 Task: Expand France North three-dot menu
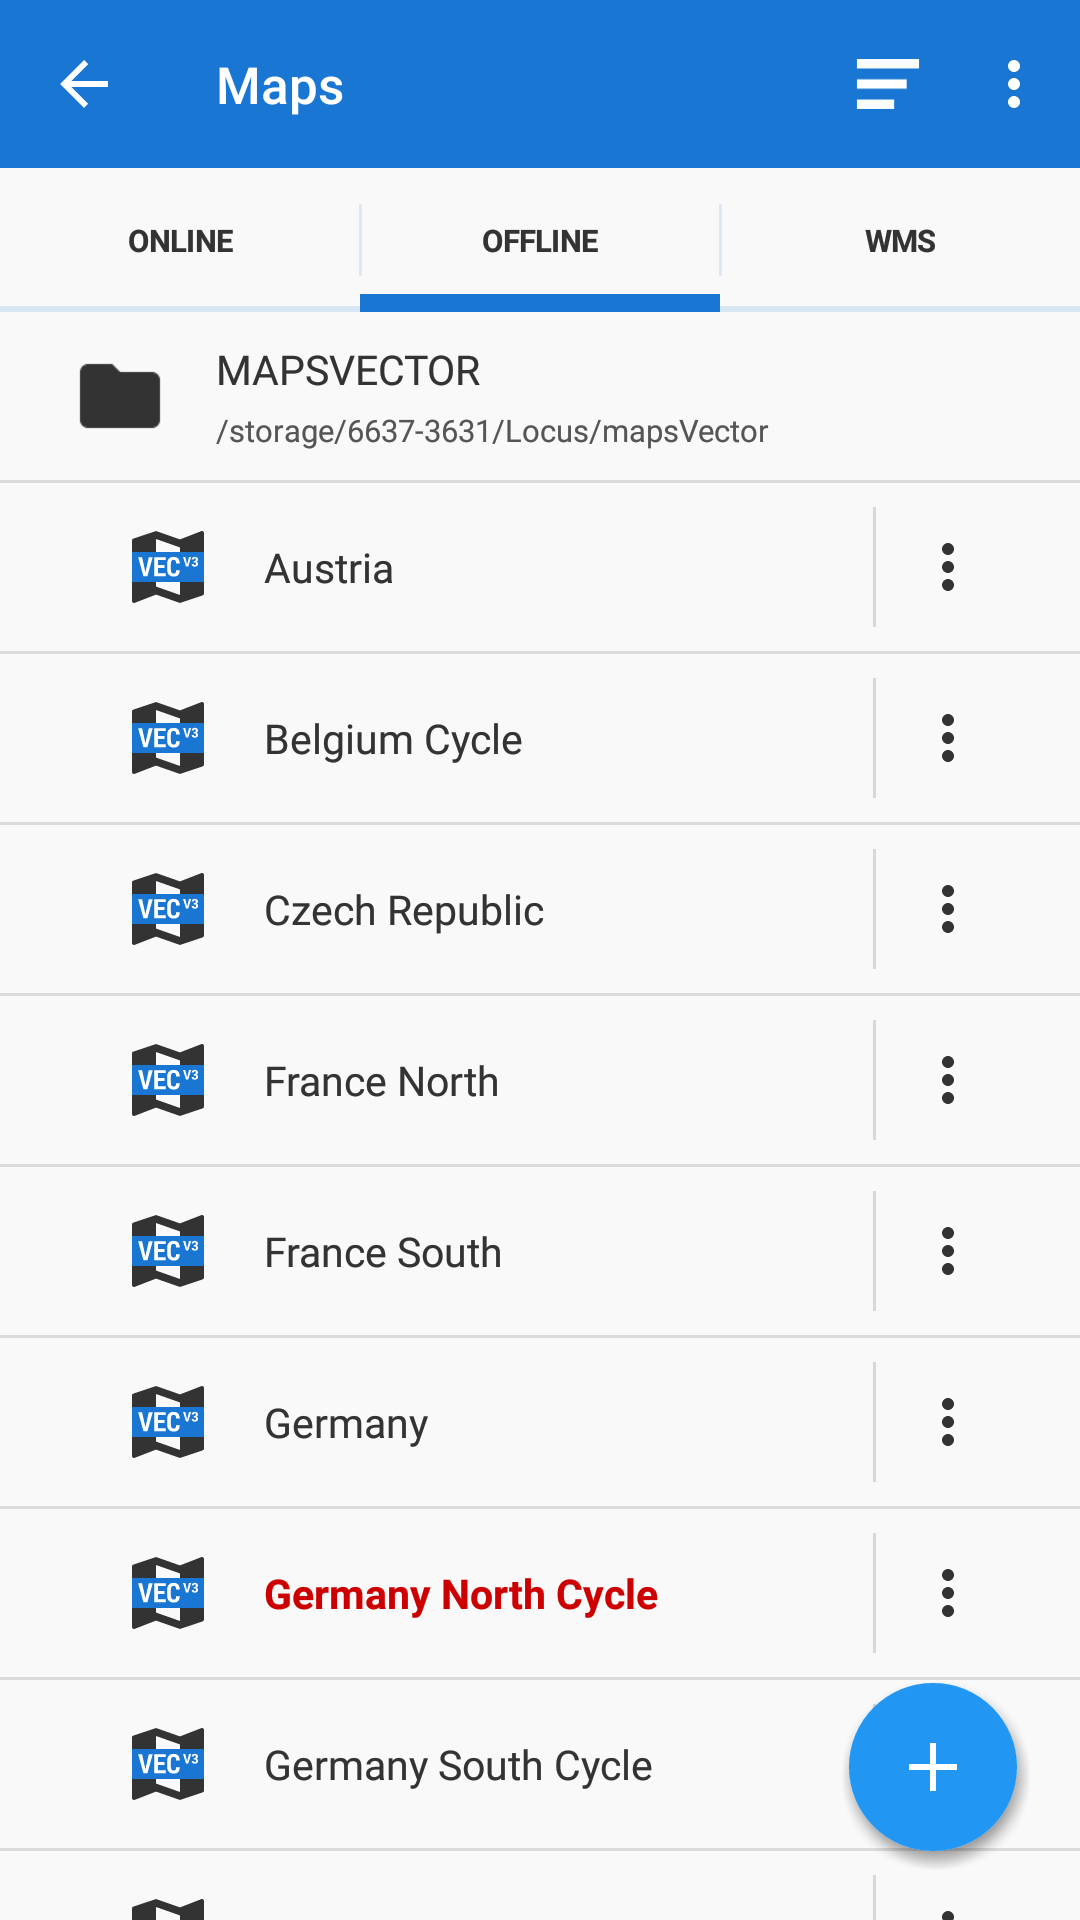pyautogui.click(x=947, y=1080)
